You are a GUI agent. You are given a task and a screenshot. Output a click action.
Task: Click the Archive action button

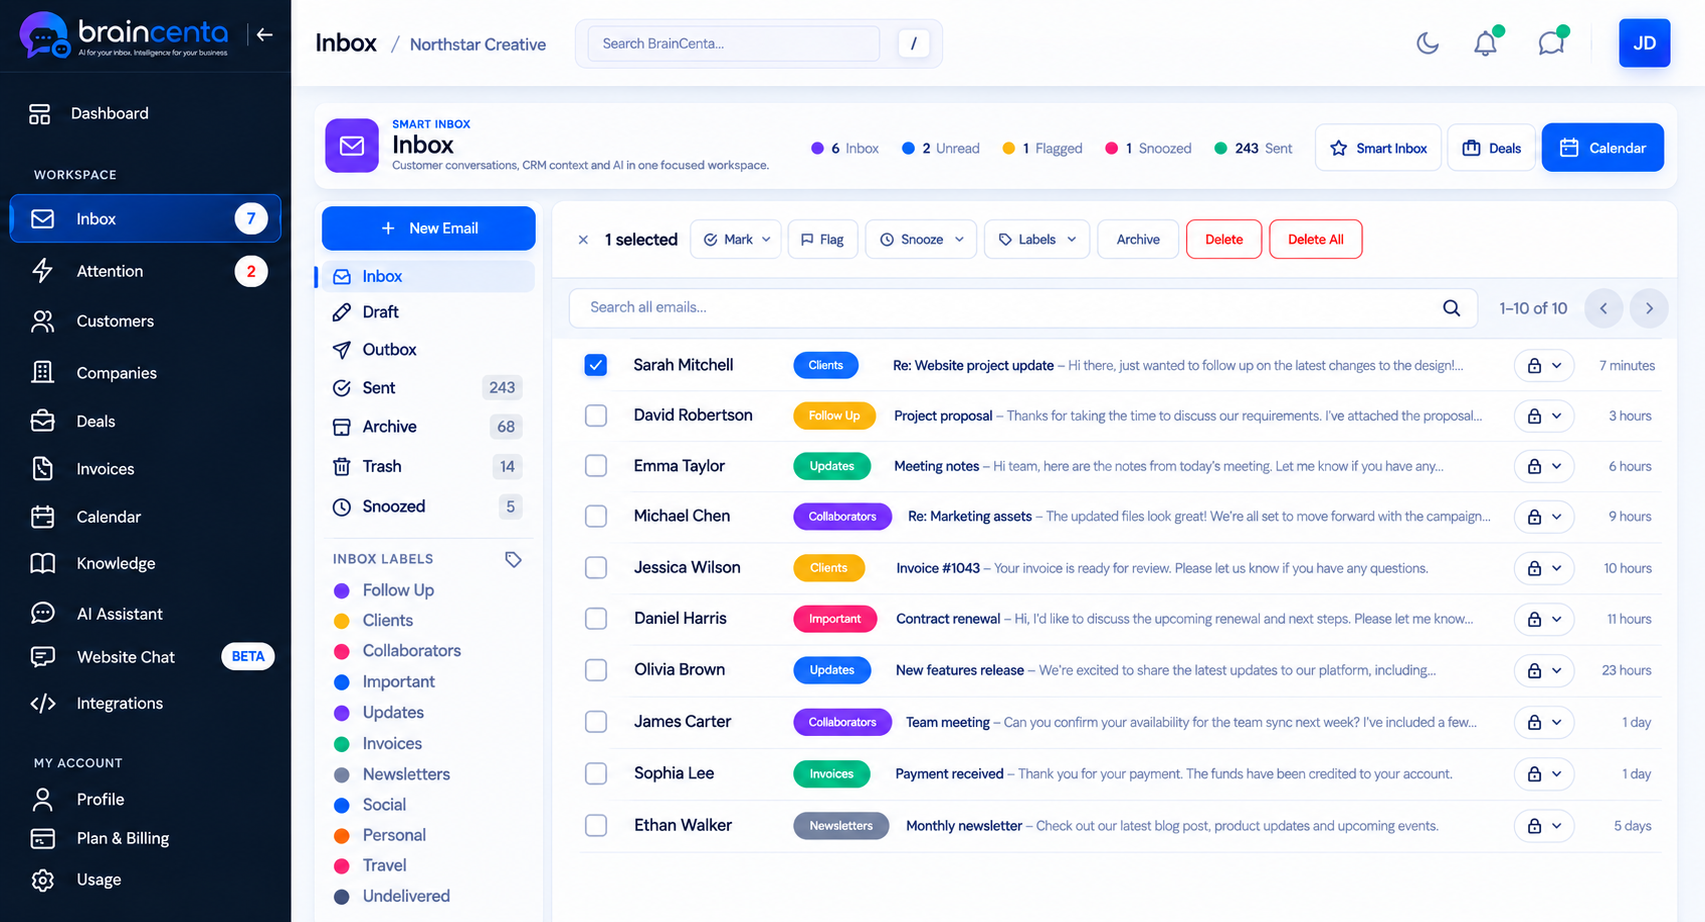tap(1138, 239)
